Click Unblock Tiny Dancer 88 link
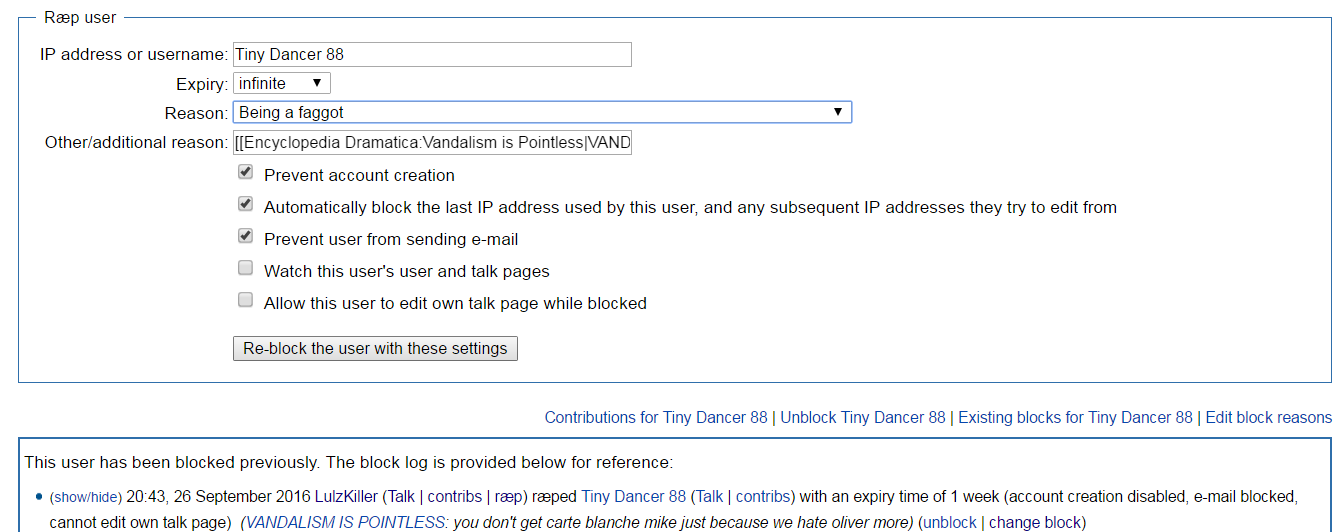Viewport: 1344px width, 532px height. pos(863,417)
